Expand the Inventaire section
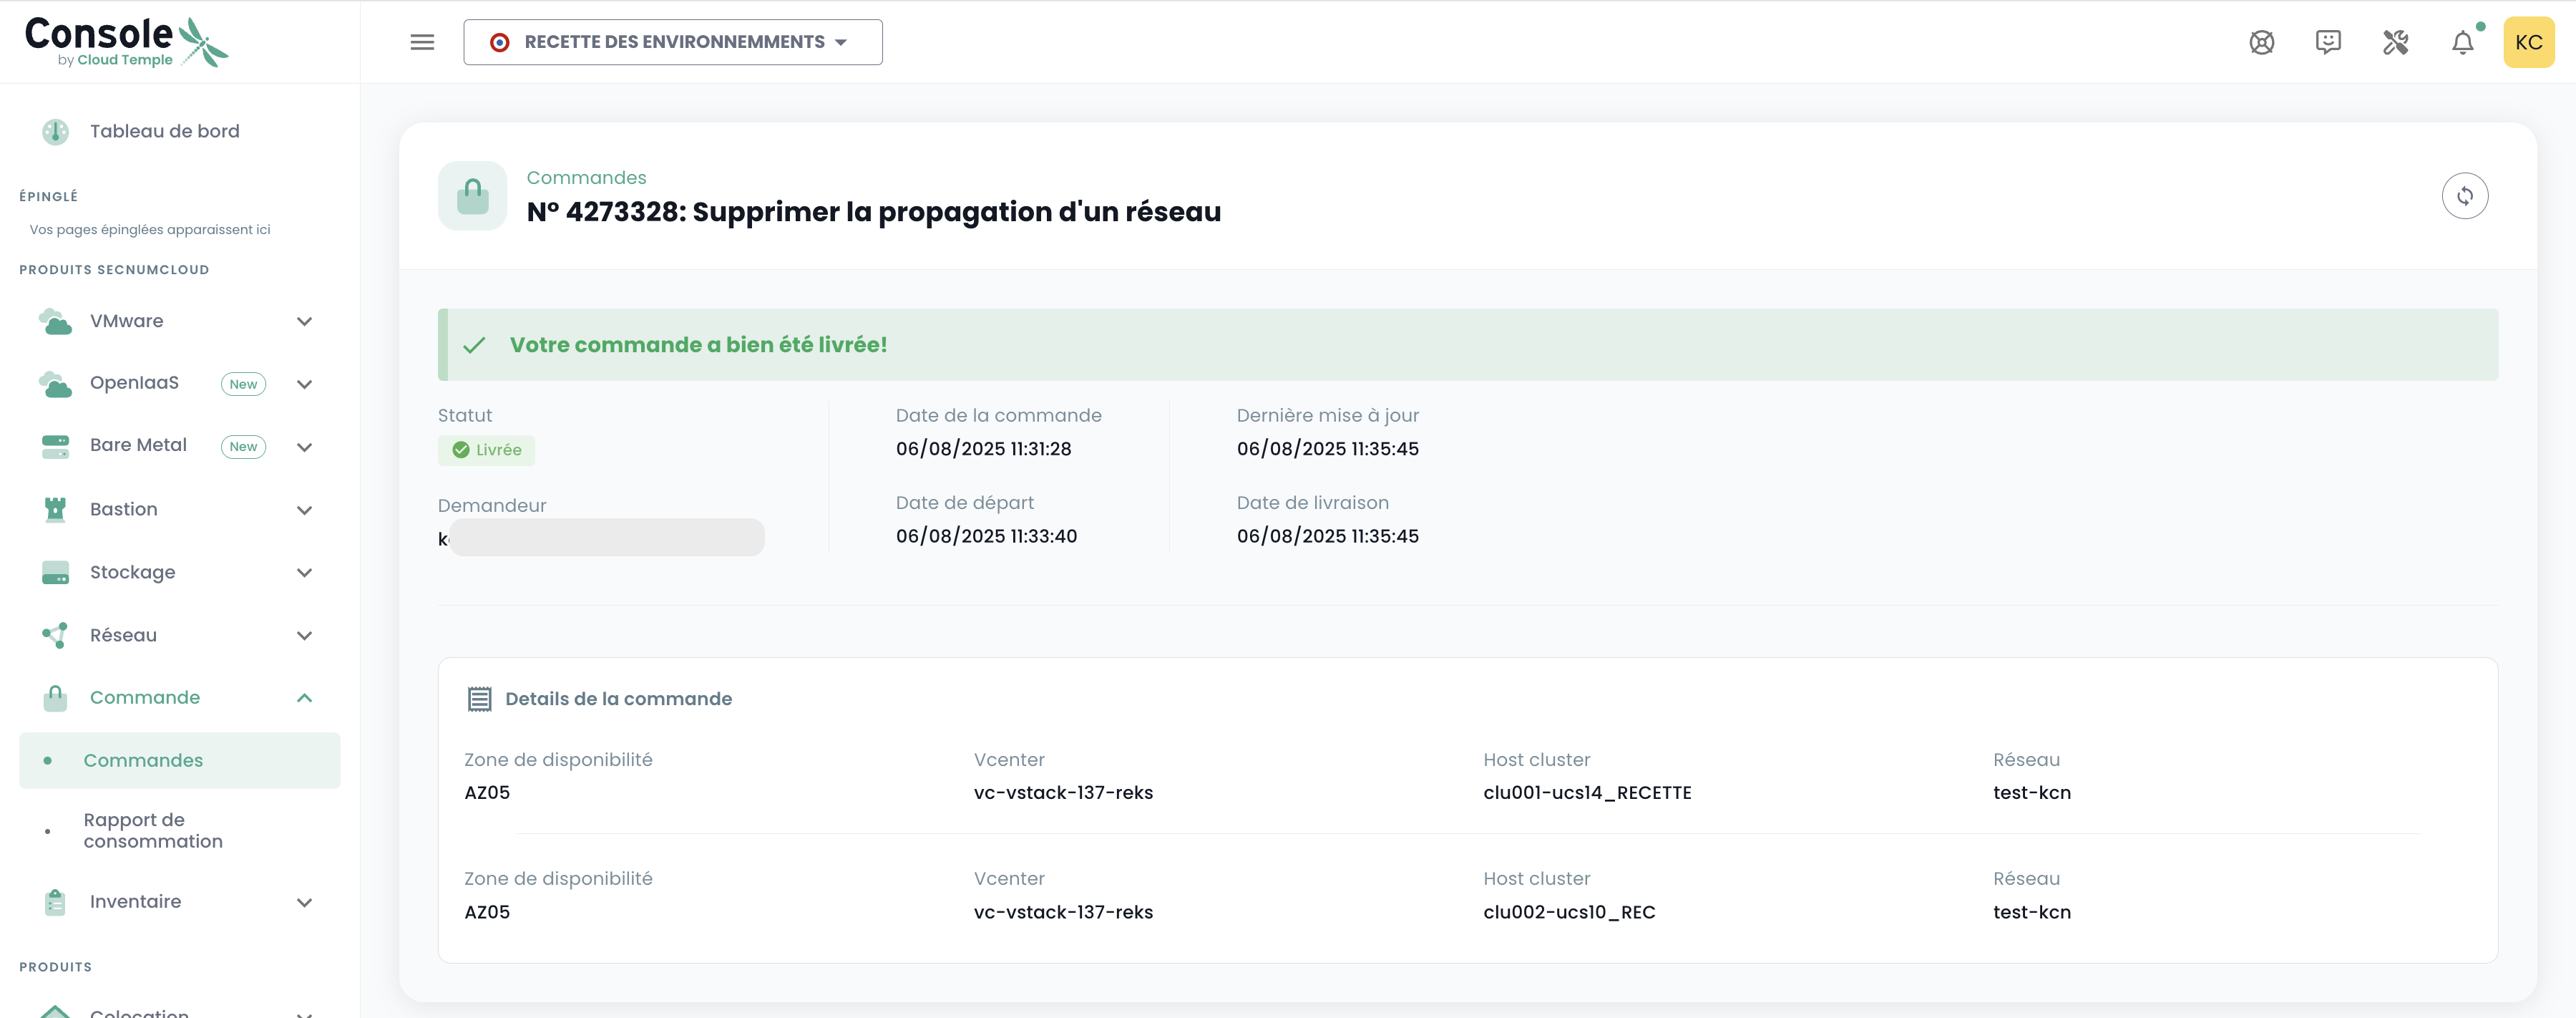 (304, 901)
